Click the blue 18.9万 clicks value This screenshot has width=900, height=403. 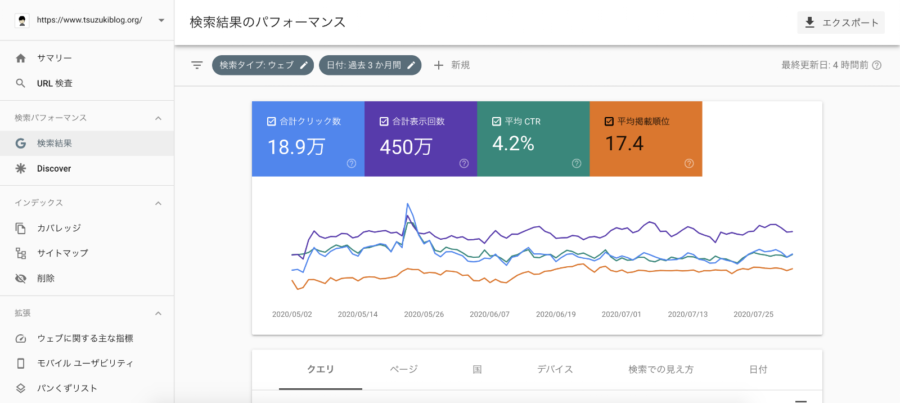[296, 147]
